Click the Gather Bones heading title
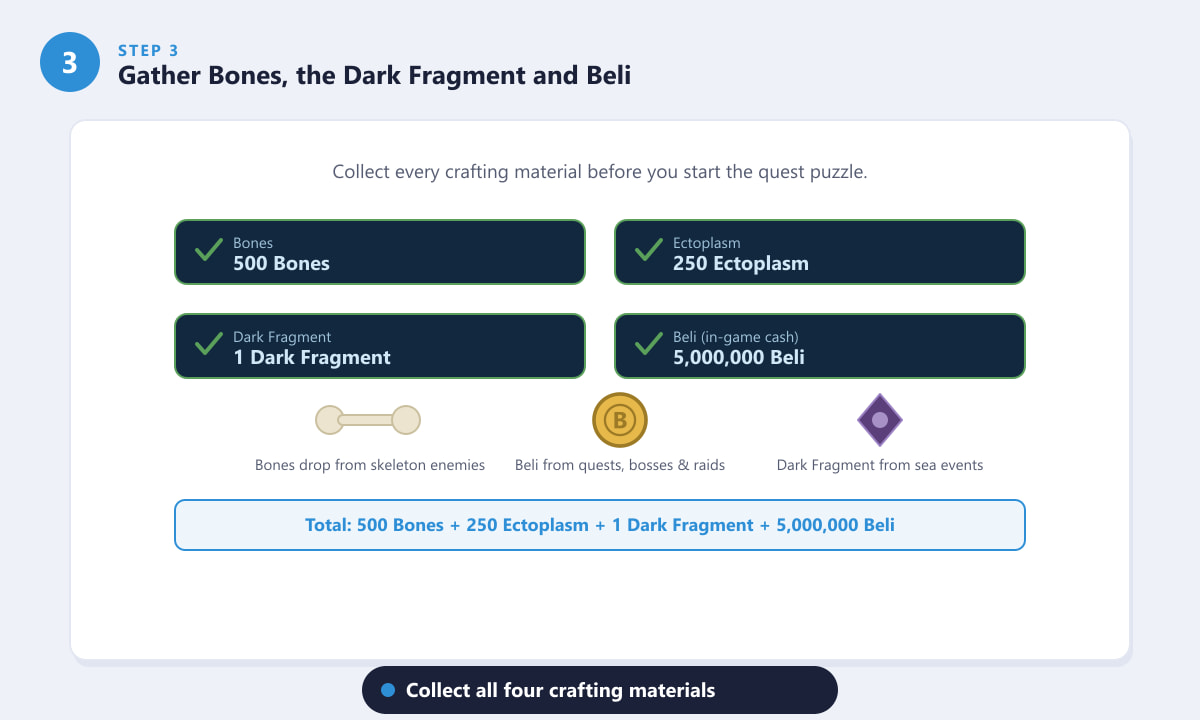The height and width of the screenshot is (720, 1200). tap(374, 75)
